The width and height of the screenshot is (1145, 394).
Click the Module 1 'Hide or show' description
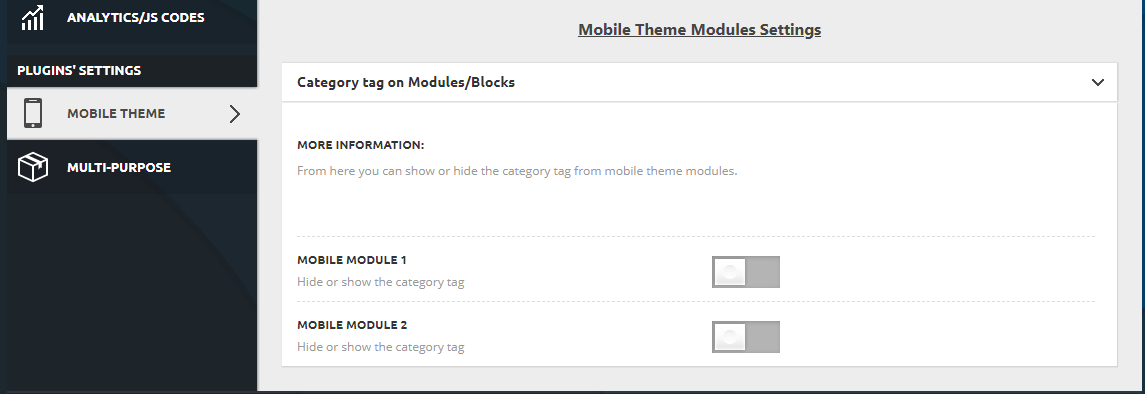pos(380,282)
